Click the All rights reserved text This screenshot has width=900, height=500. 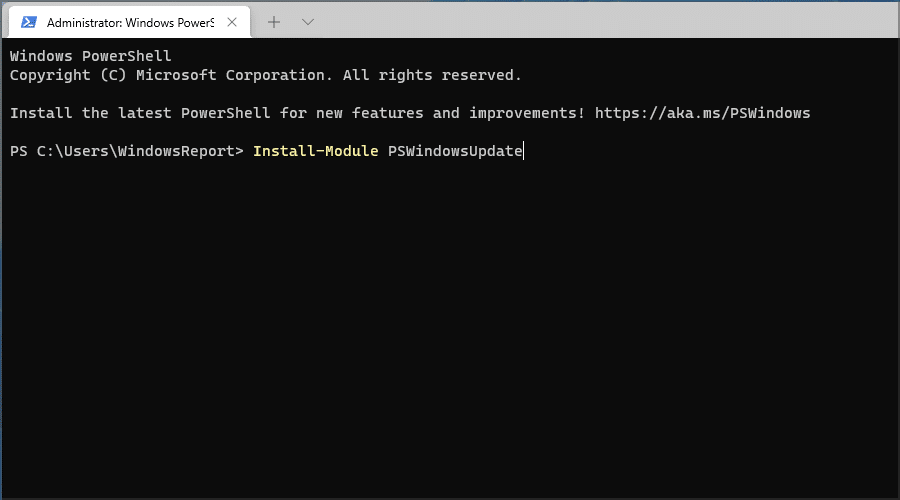432,75
